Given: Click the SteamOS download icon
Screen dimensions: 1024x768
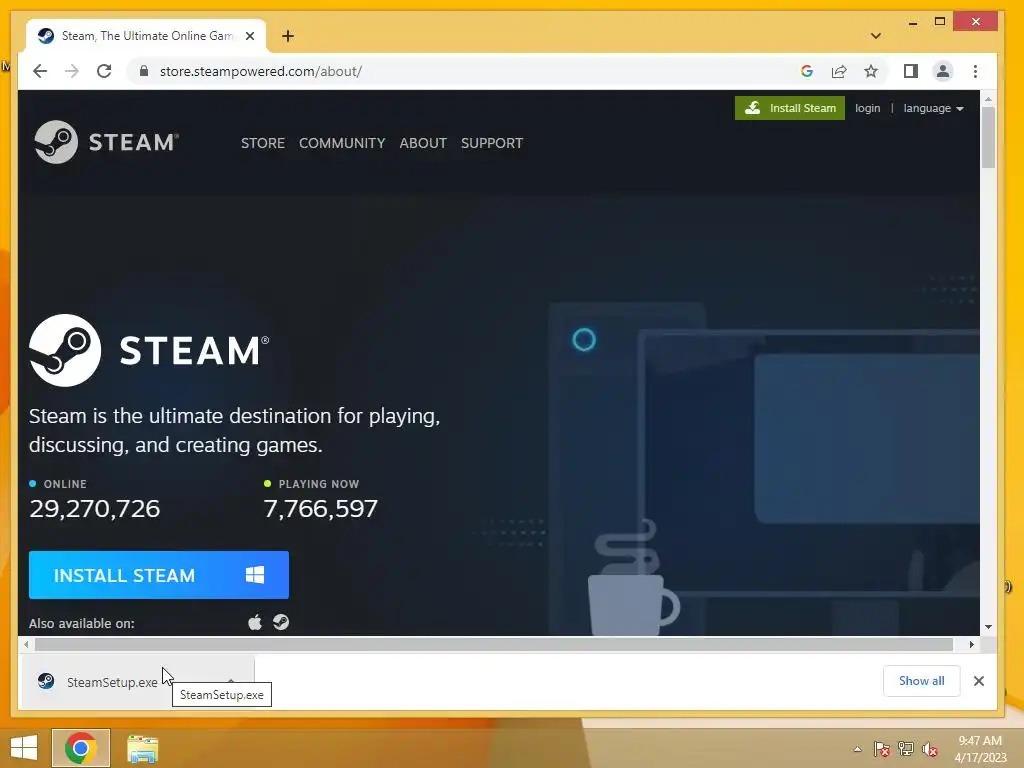Looking at the screenshot, I should click(x=281, y=622).
